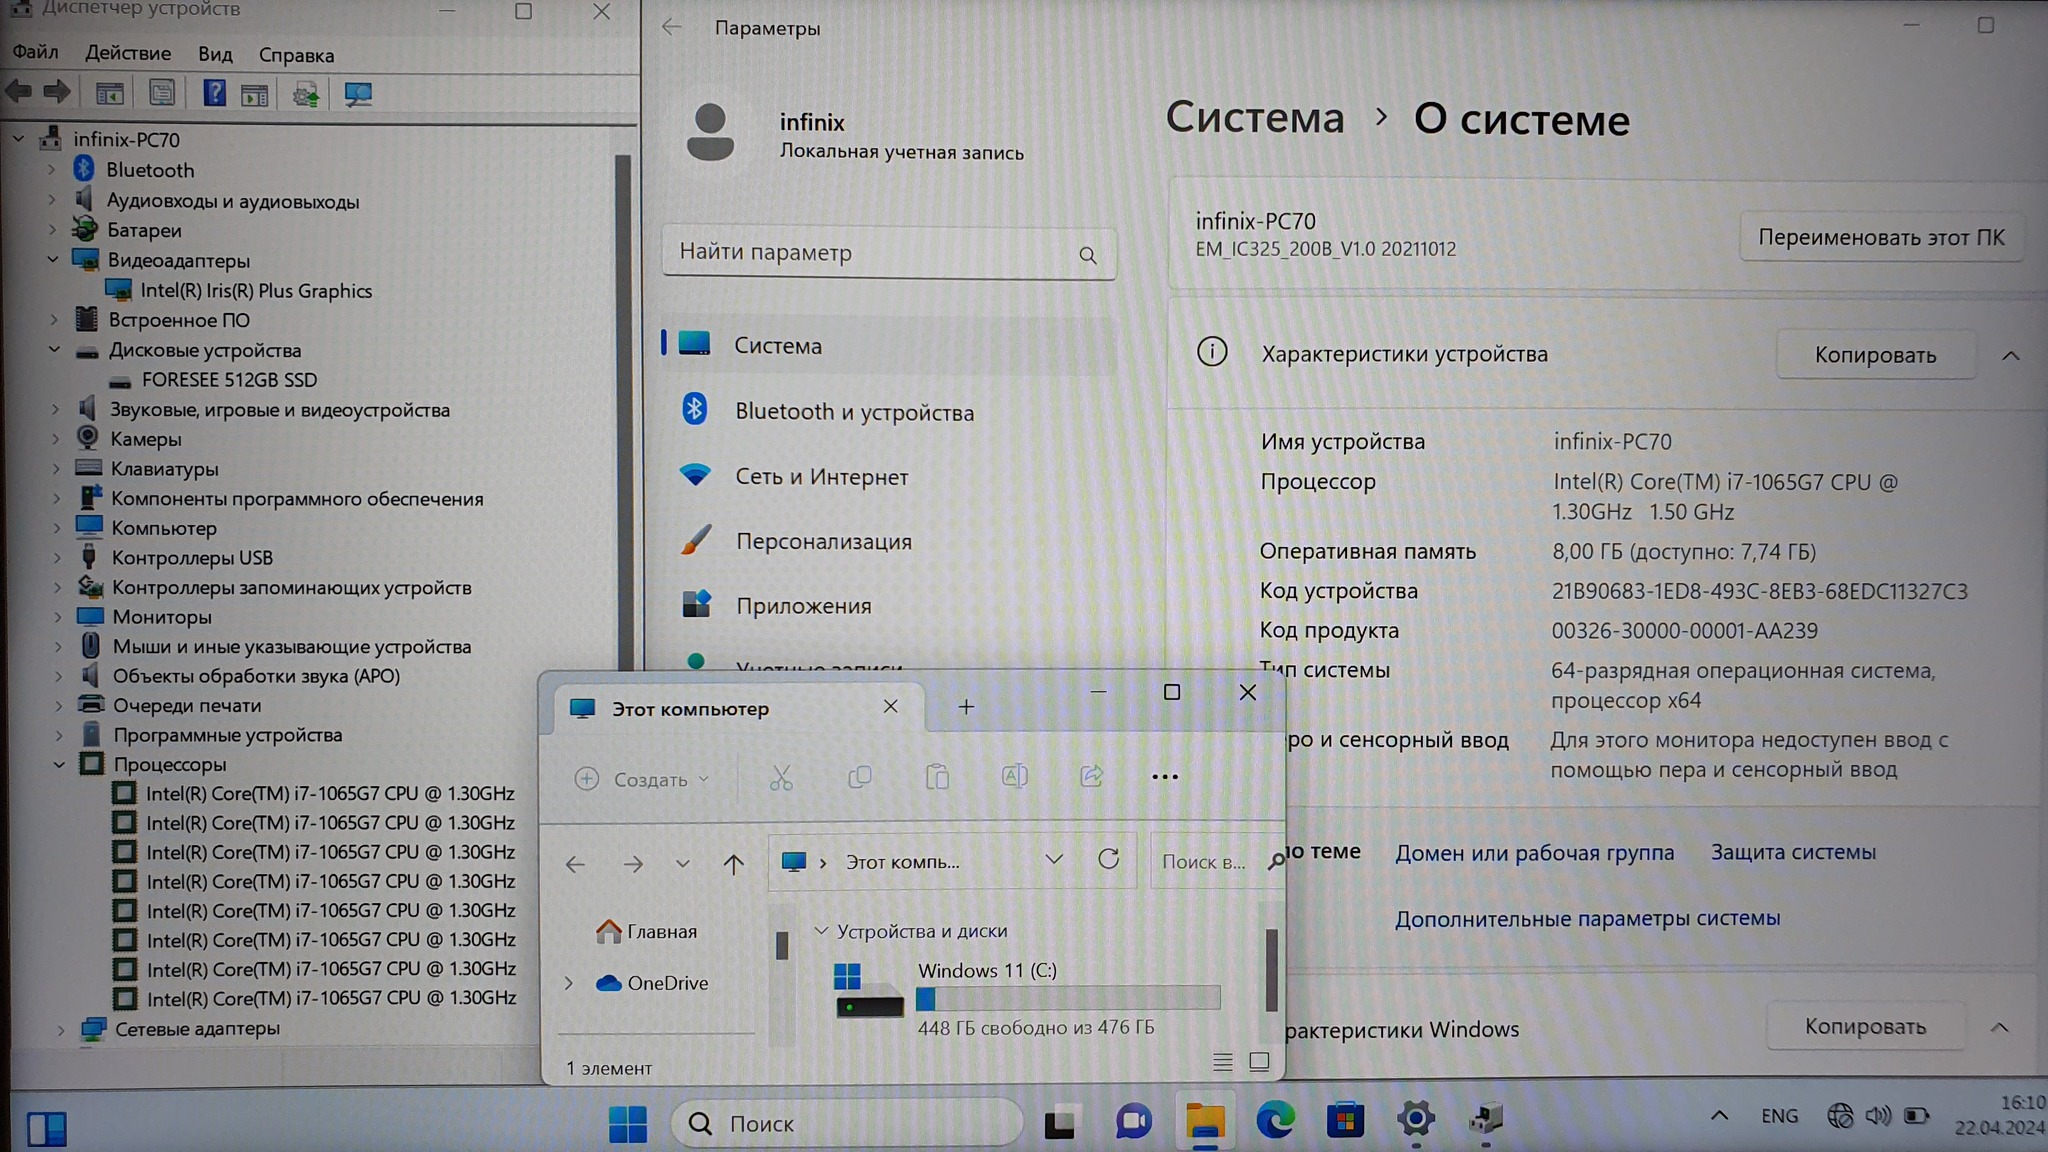Screen dimensions: 2048x1152
Task: Open Microsoft Store from the taskbar
Action: pos(1345,1121)
